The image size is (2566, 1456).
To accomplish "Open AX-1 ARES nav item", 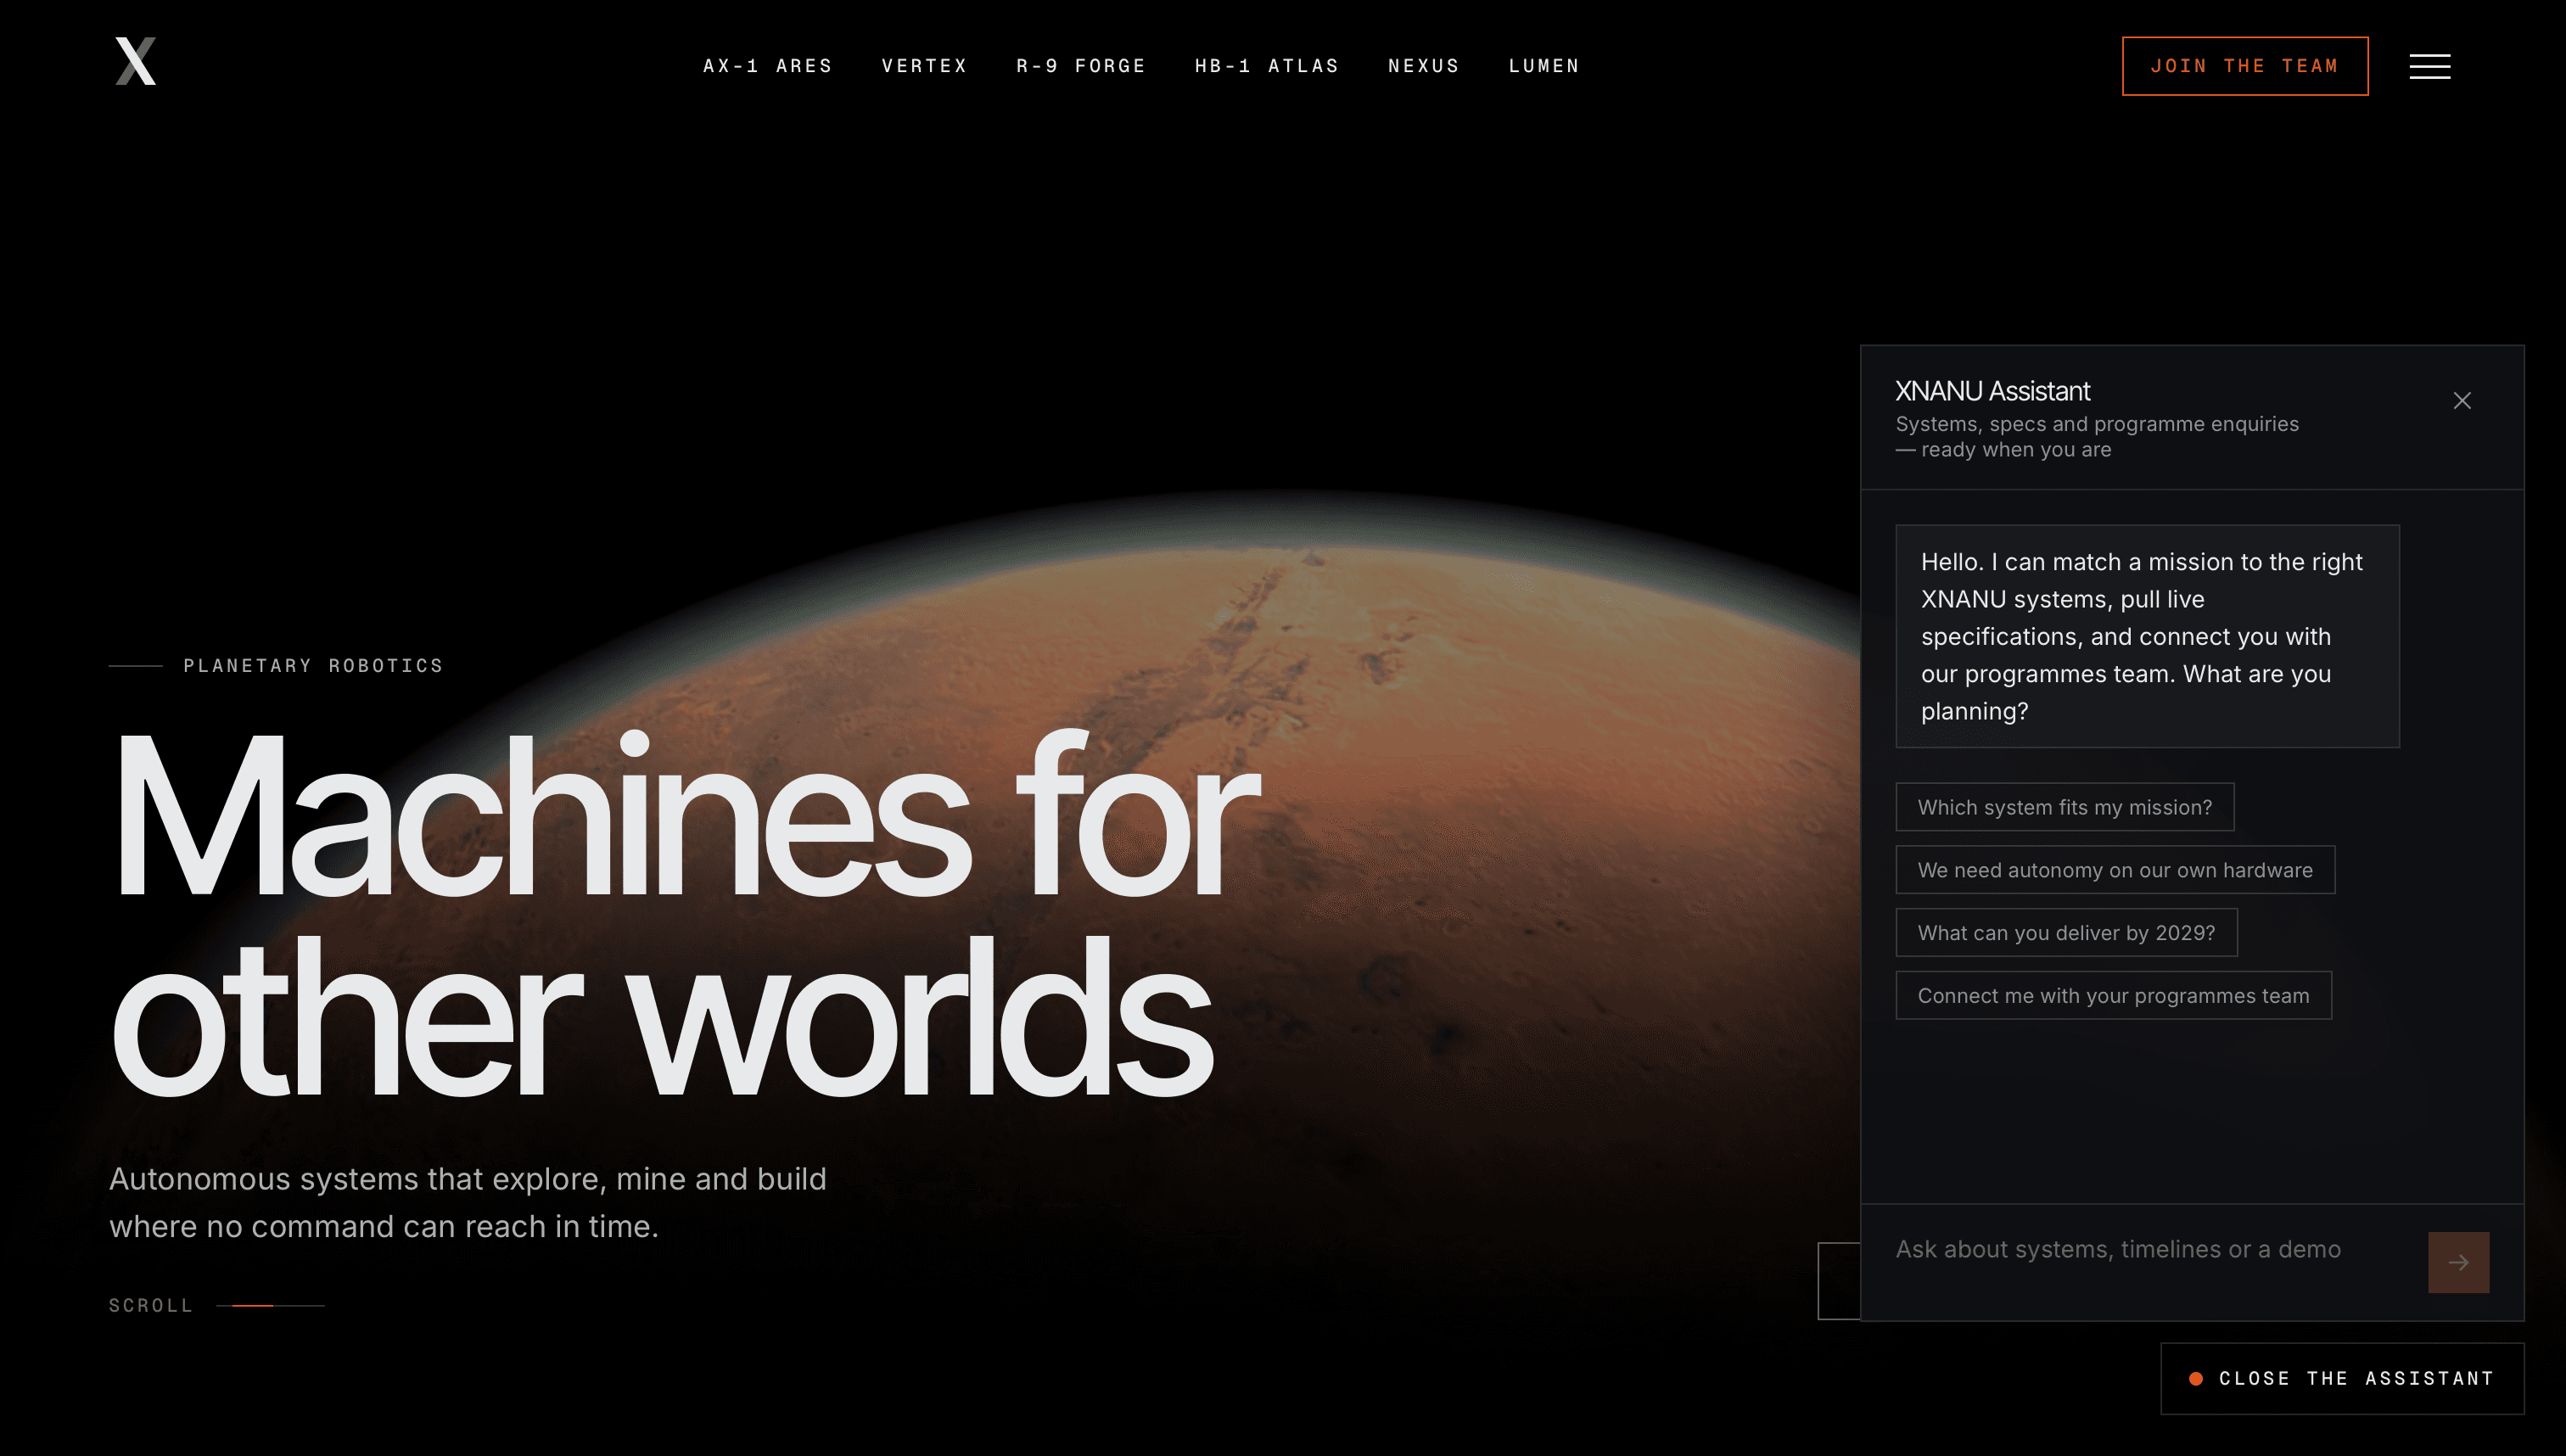I will coord(767,66).
